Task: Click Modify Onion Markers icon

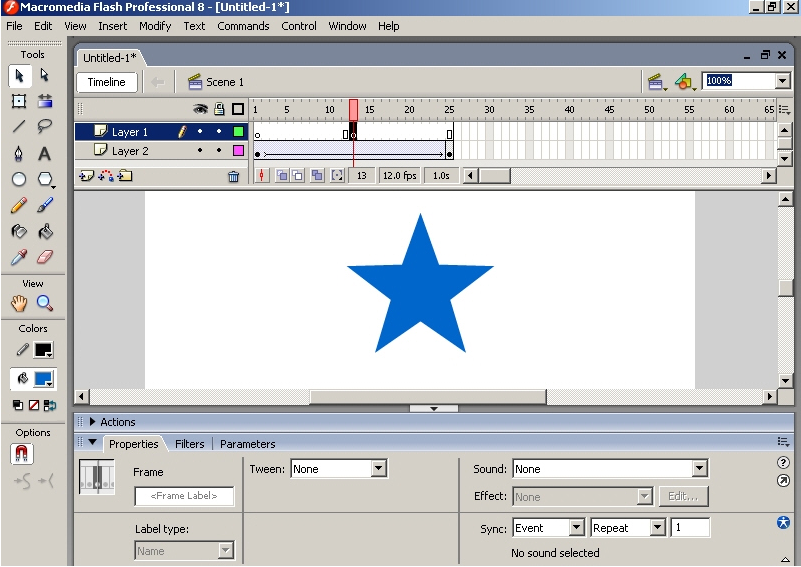Action: point(337,176)
